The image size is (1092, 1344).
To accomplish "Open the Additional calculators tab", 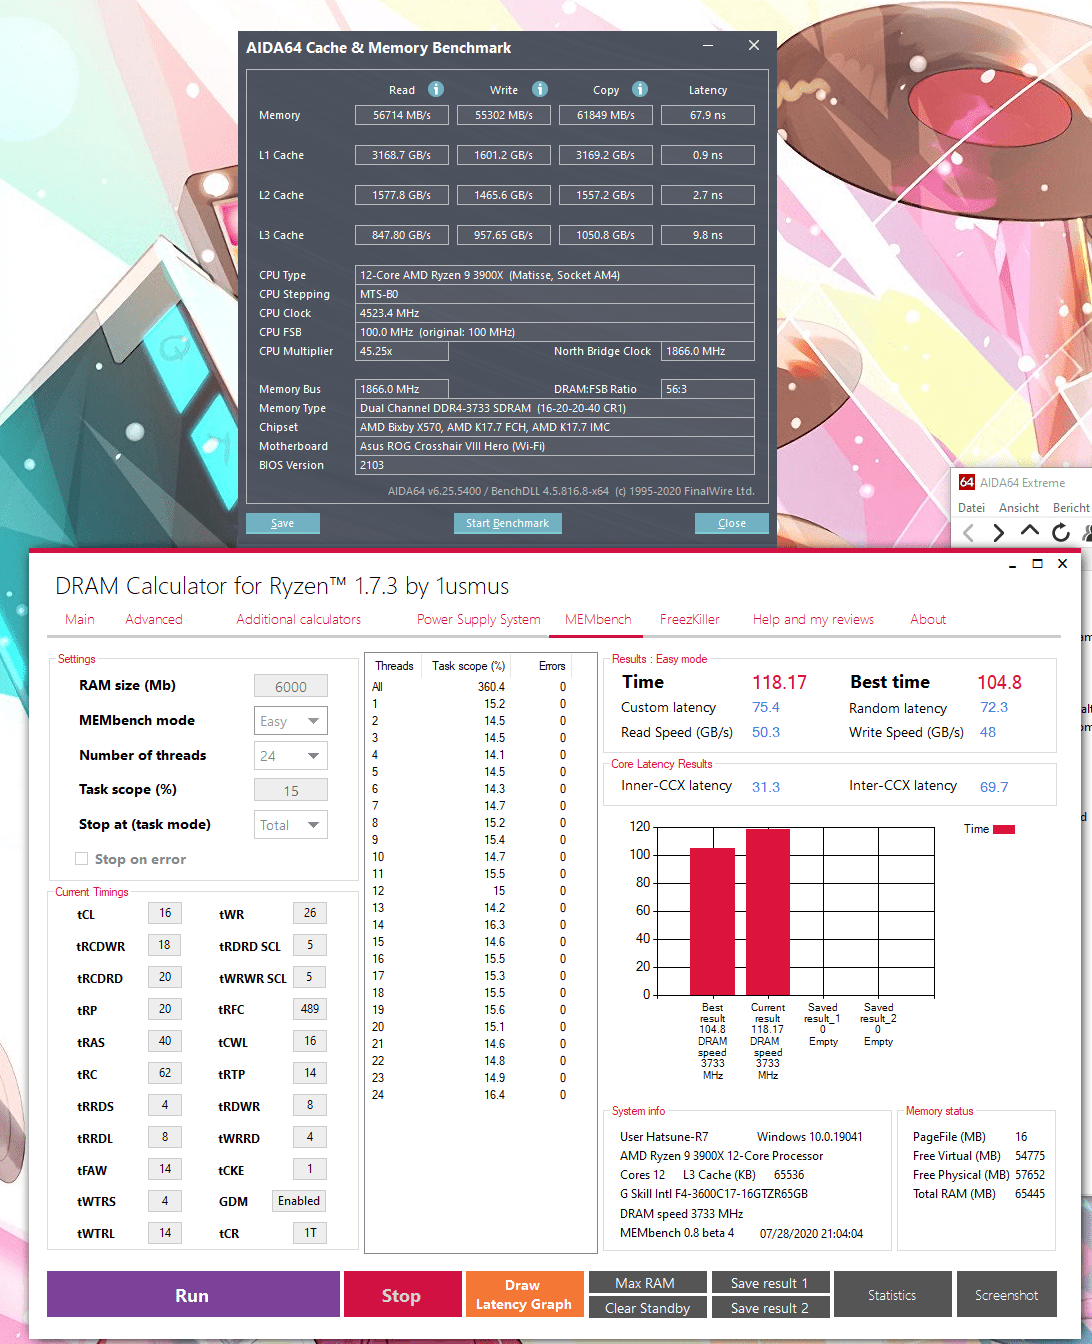I will coord(298,619).
